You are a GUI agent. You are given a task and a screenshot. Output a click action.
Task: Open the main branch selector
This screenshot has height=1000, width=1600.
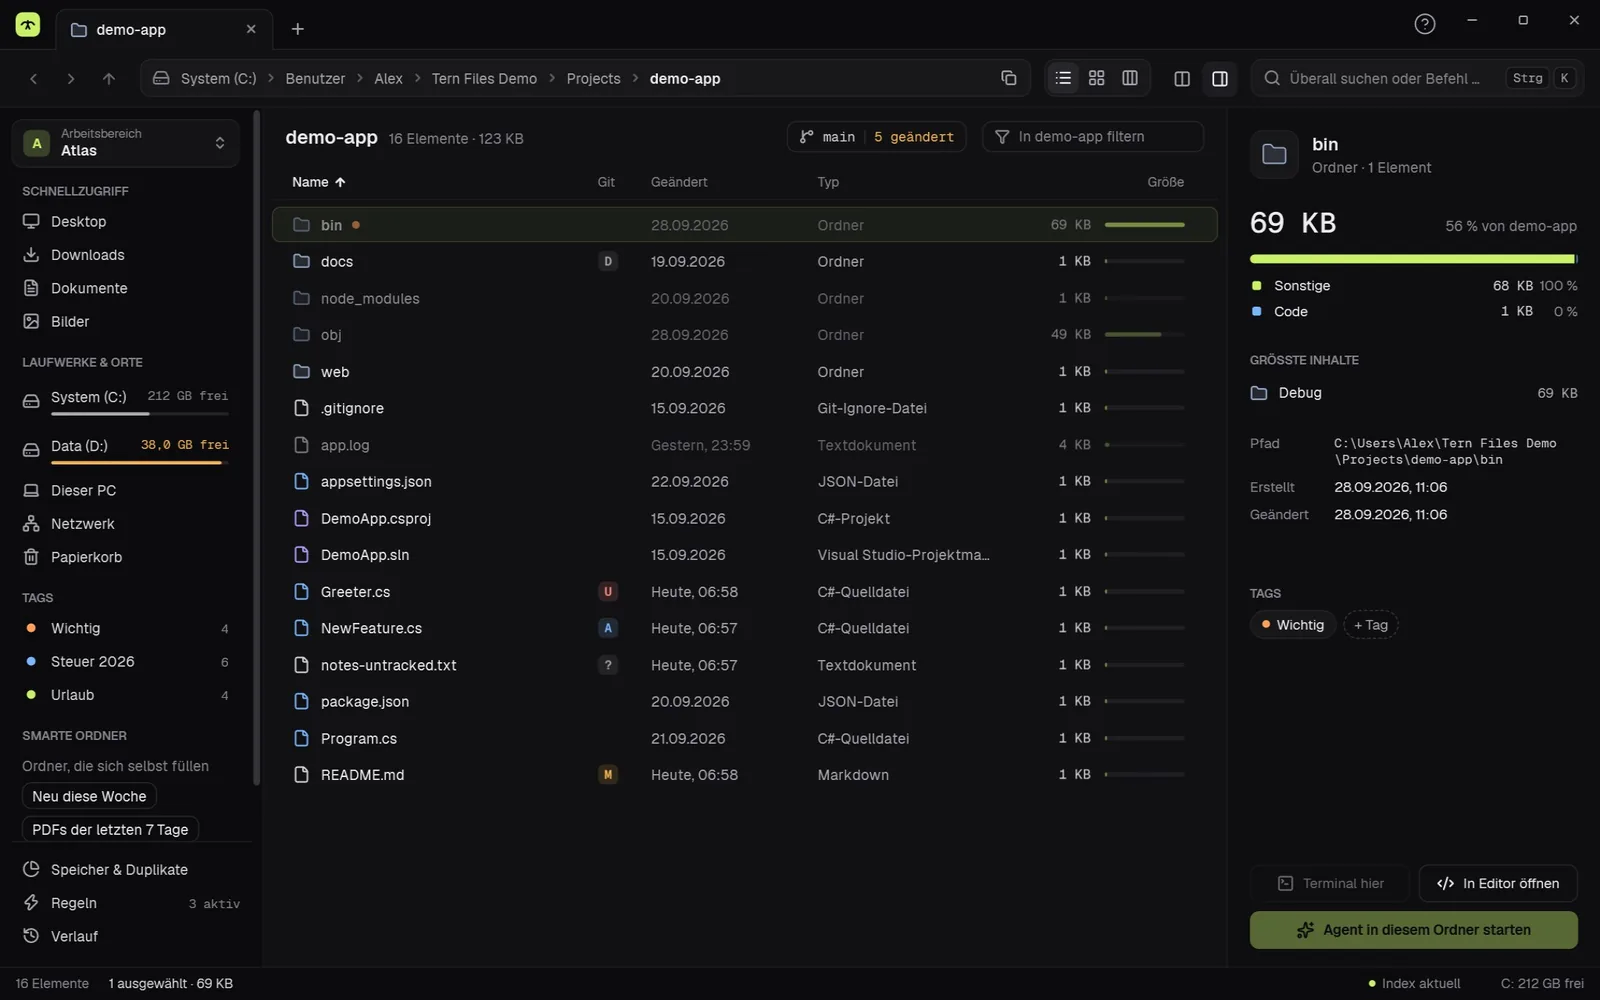click(828, 137)
